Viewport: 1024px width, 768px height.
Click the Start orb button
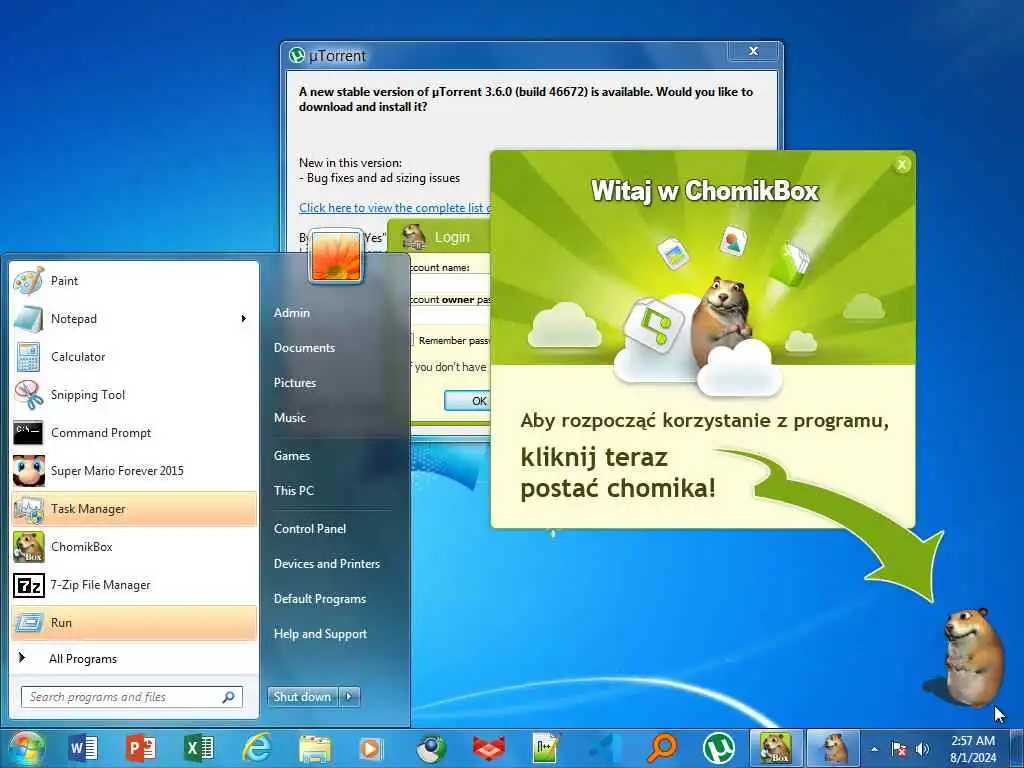[26, 748]
